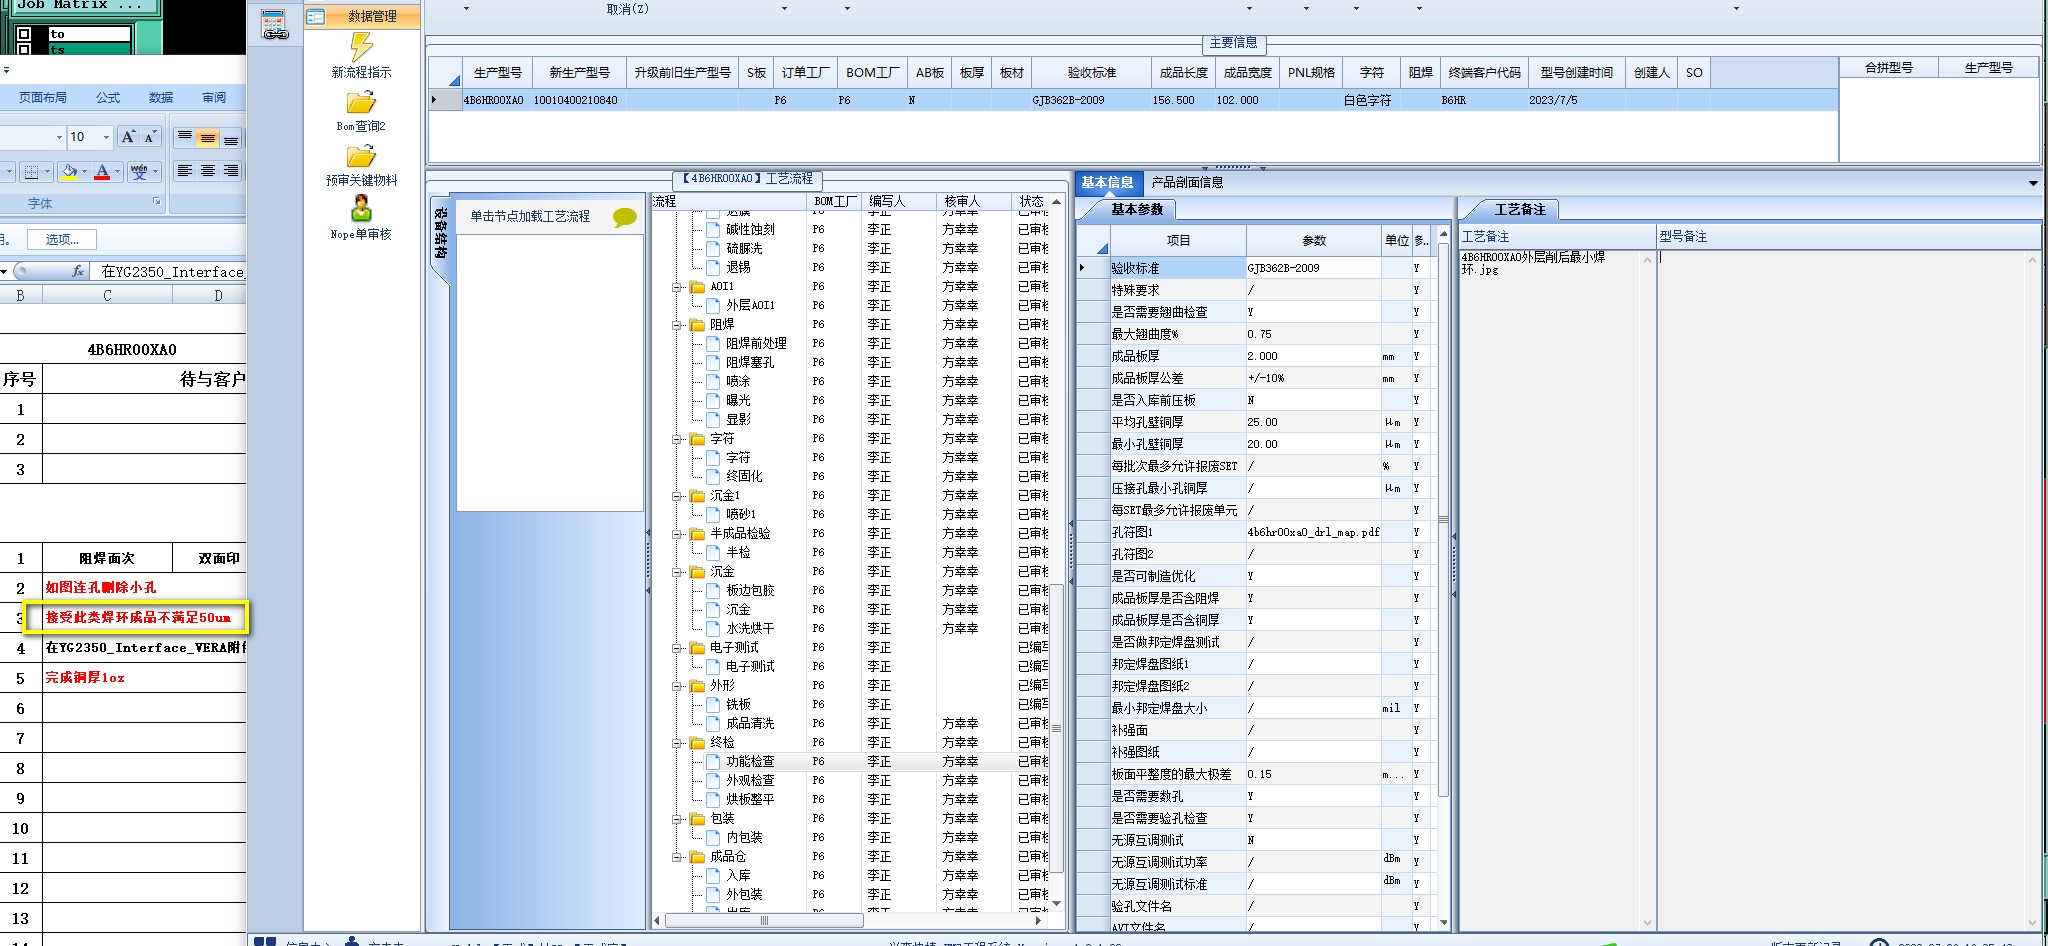Screen dimensions: 2048x946
Task: Apply red font color in Excel
Action: (102, 172)
